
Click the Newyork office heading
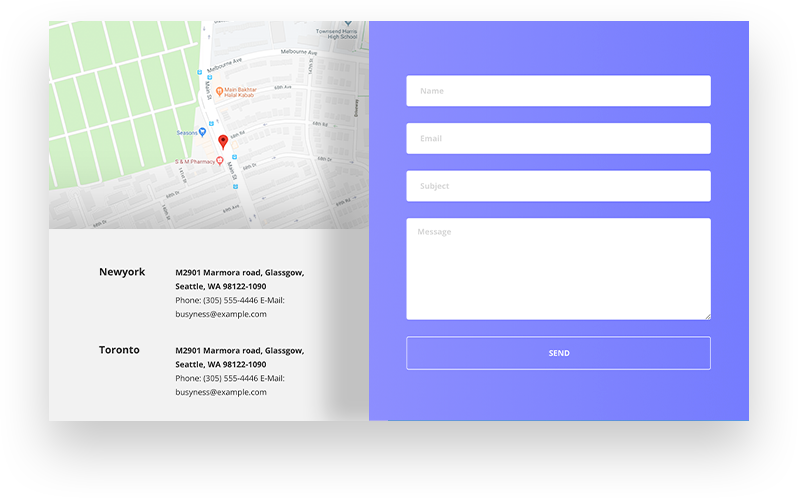(122, 272)
